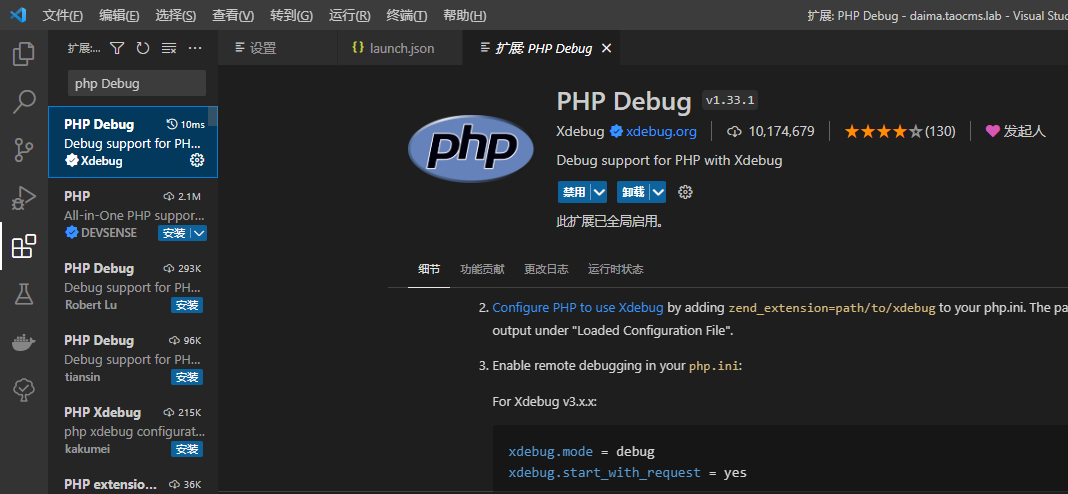Install the DEVSENSE PHP extension
This screenshot has width=1068, height=494.
174,233
